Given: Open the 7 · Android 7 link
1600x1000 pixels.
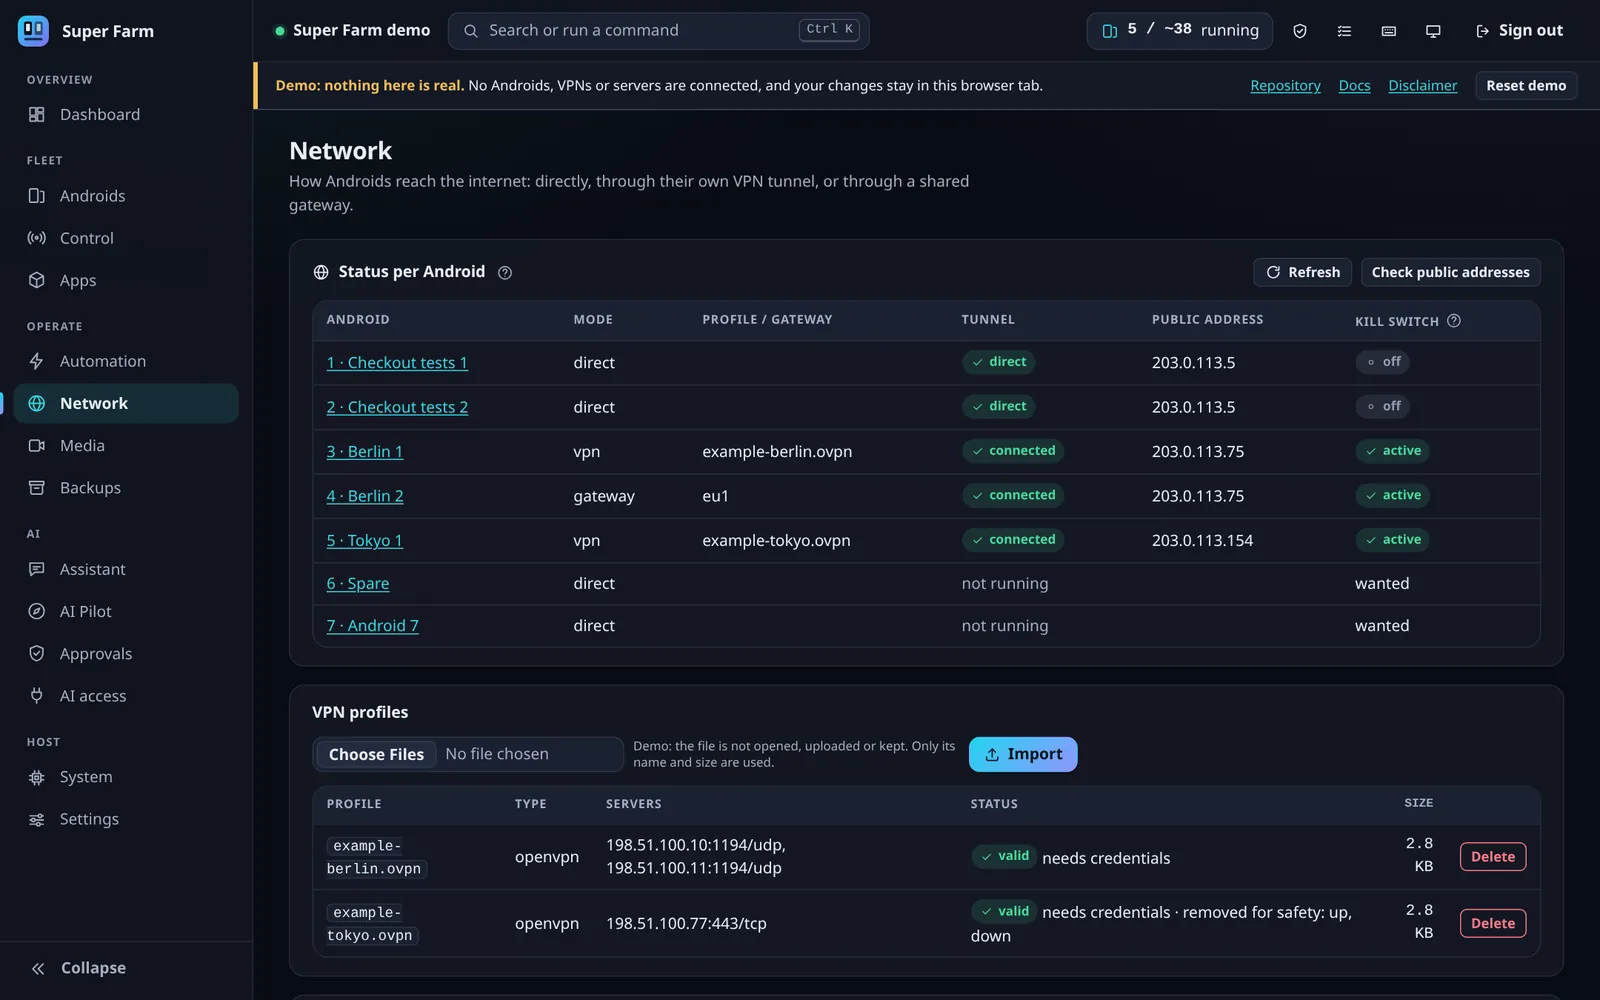Looking at the screenshot, I should pos(373,626).
